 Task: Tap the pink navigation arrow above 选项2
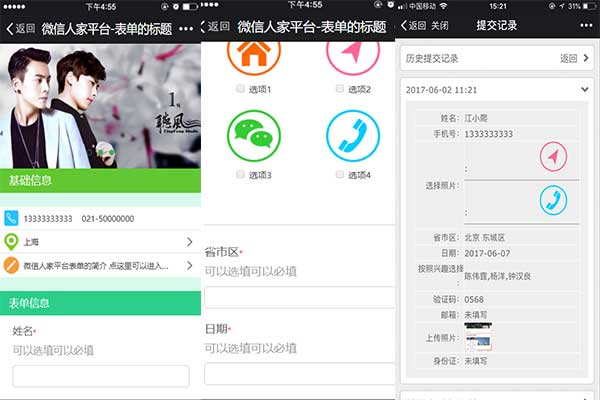[353, 56]
